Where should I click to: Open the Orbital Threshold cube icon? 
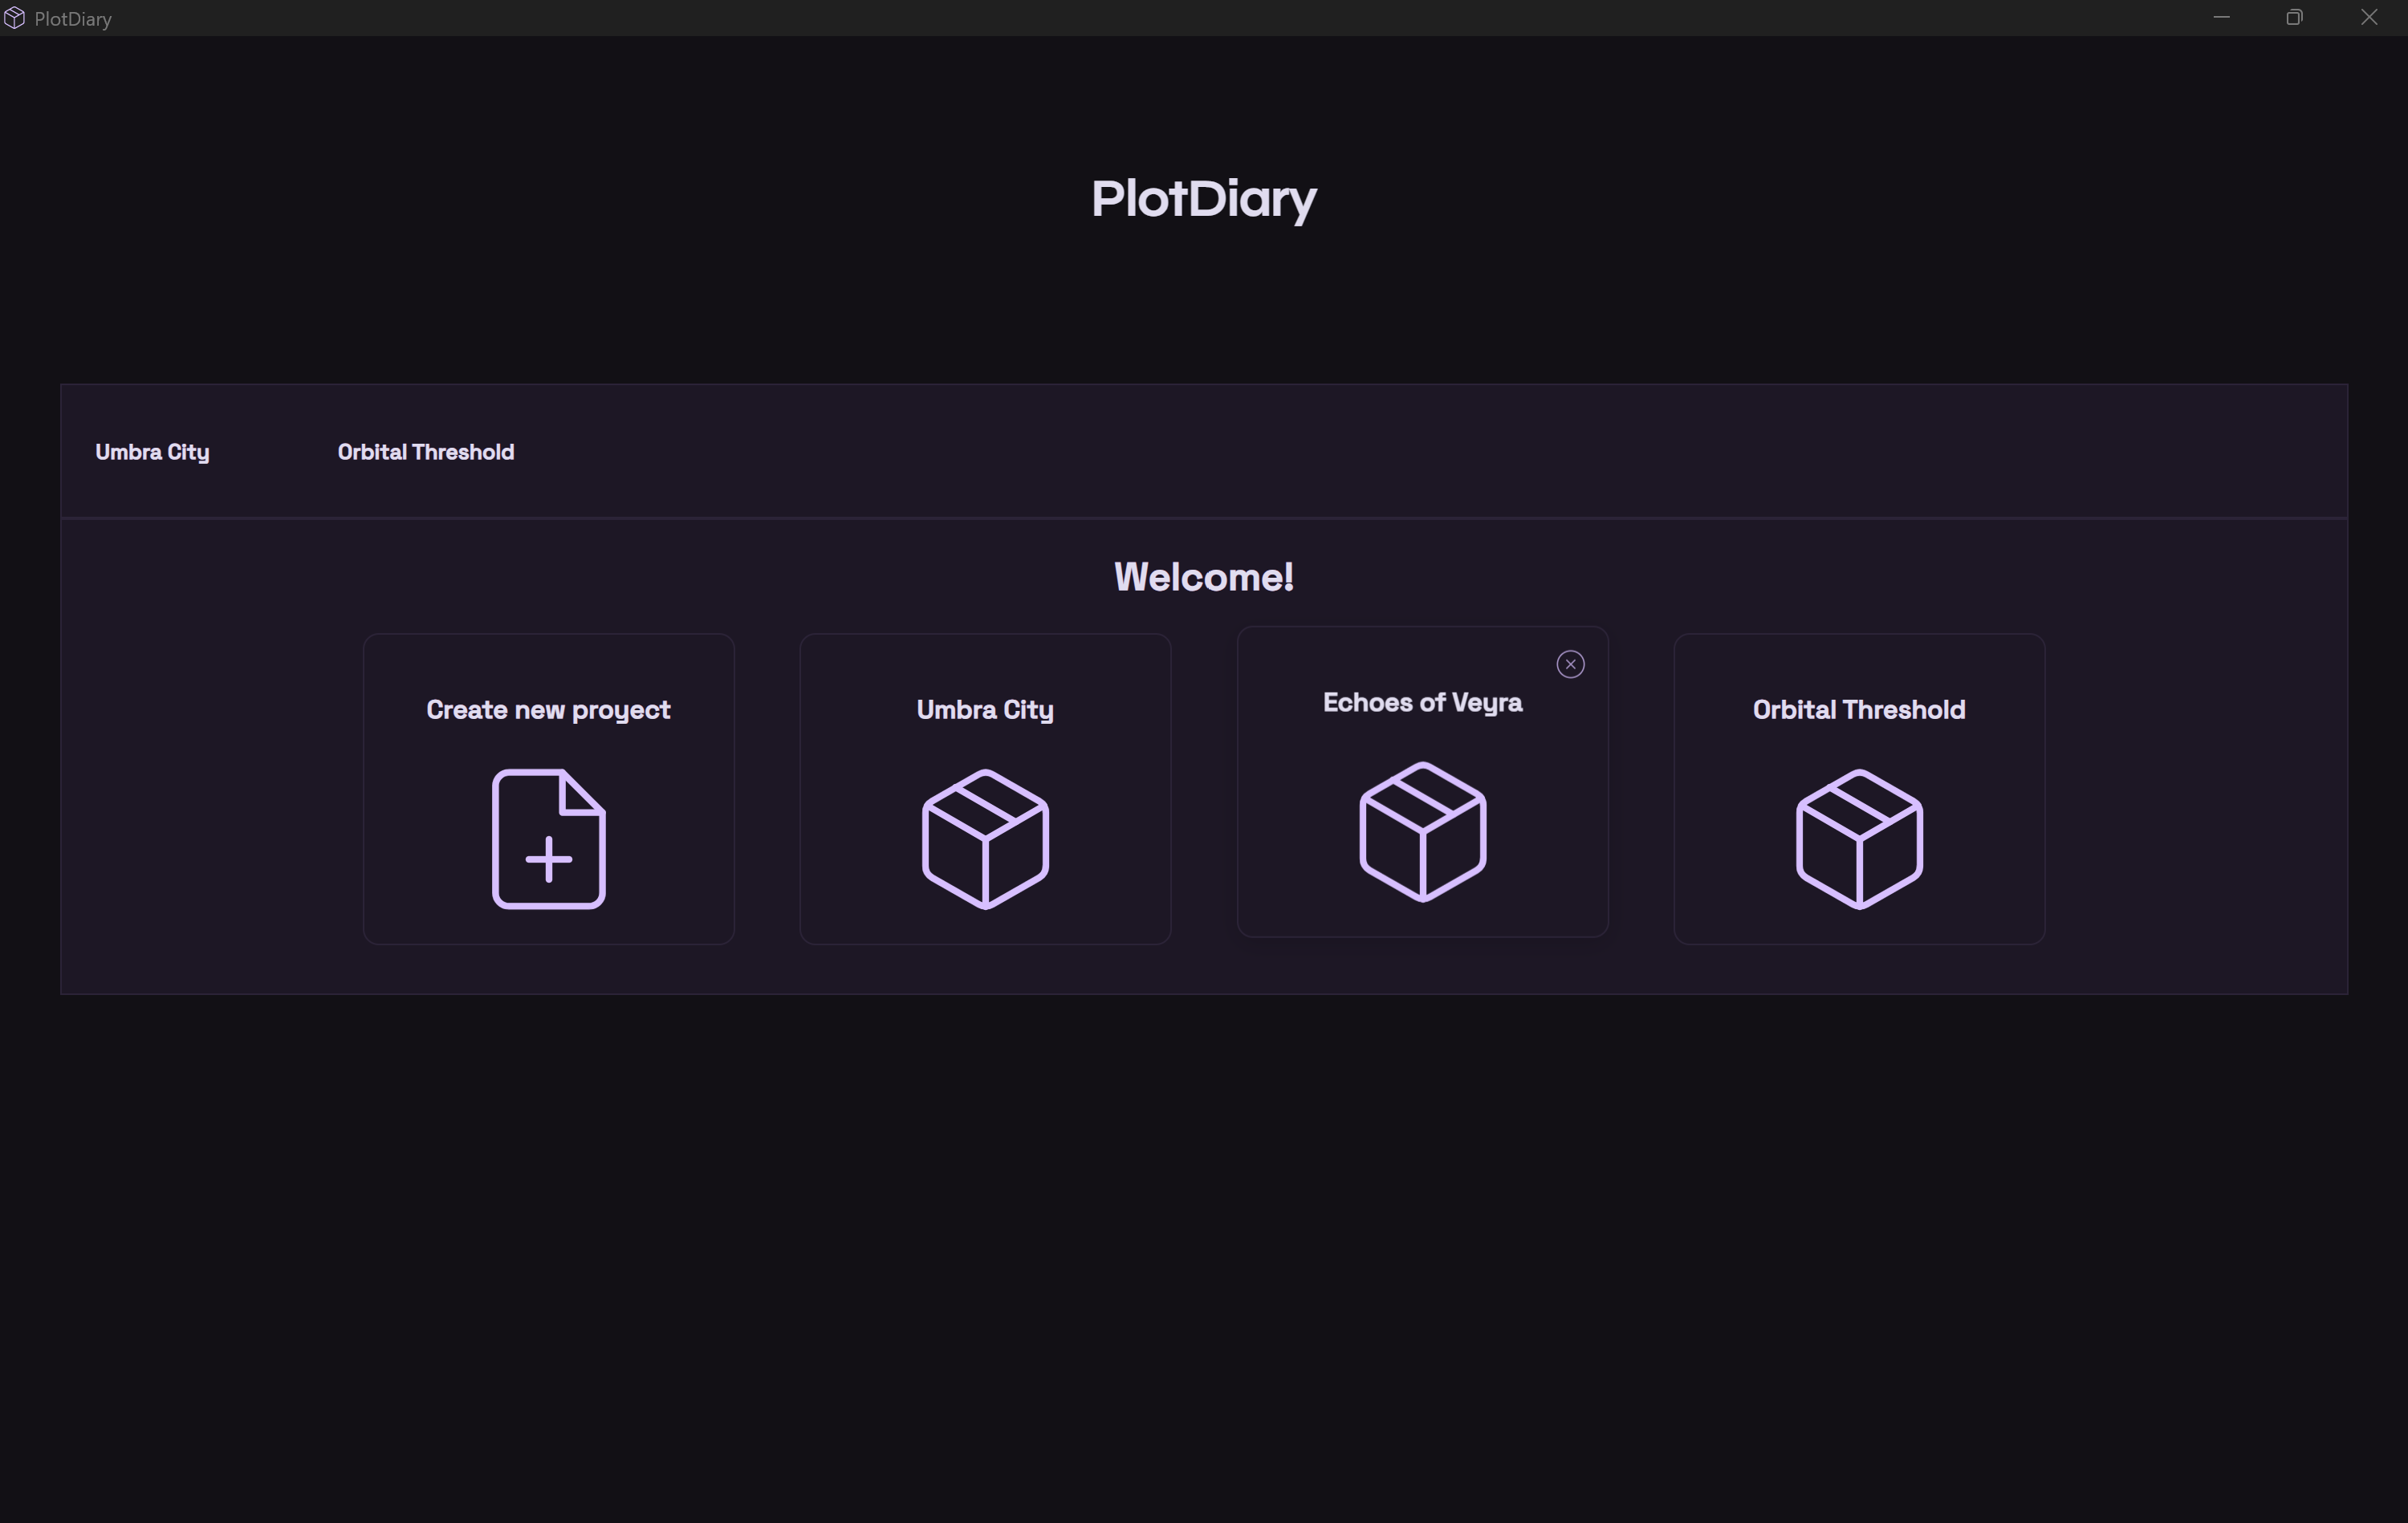[1859, 839]
